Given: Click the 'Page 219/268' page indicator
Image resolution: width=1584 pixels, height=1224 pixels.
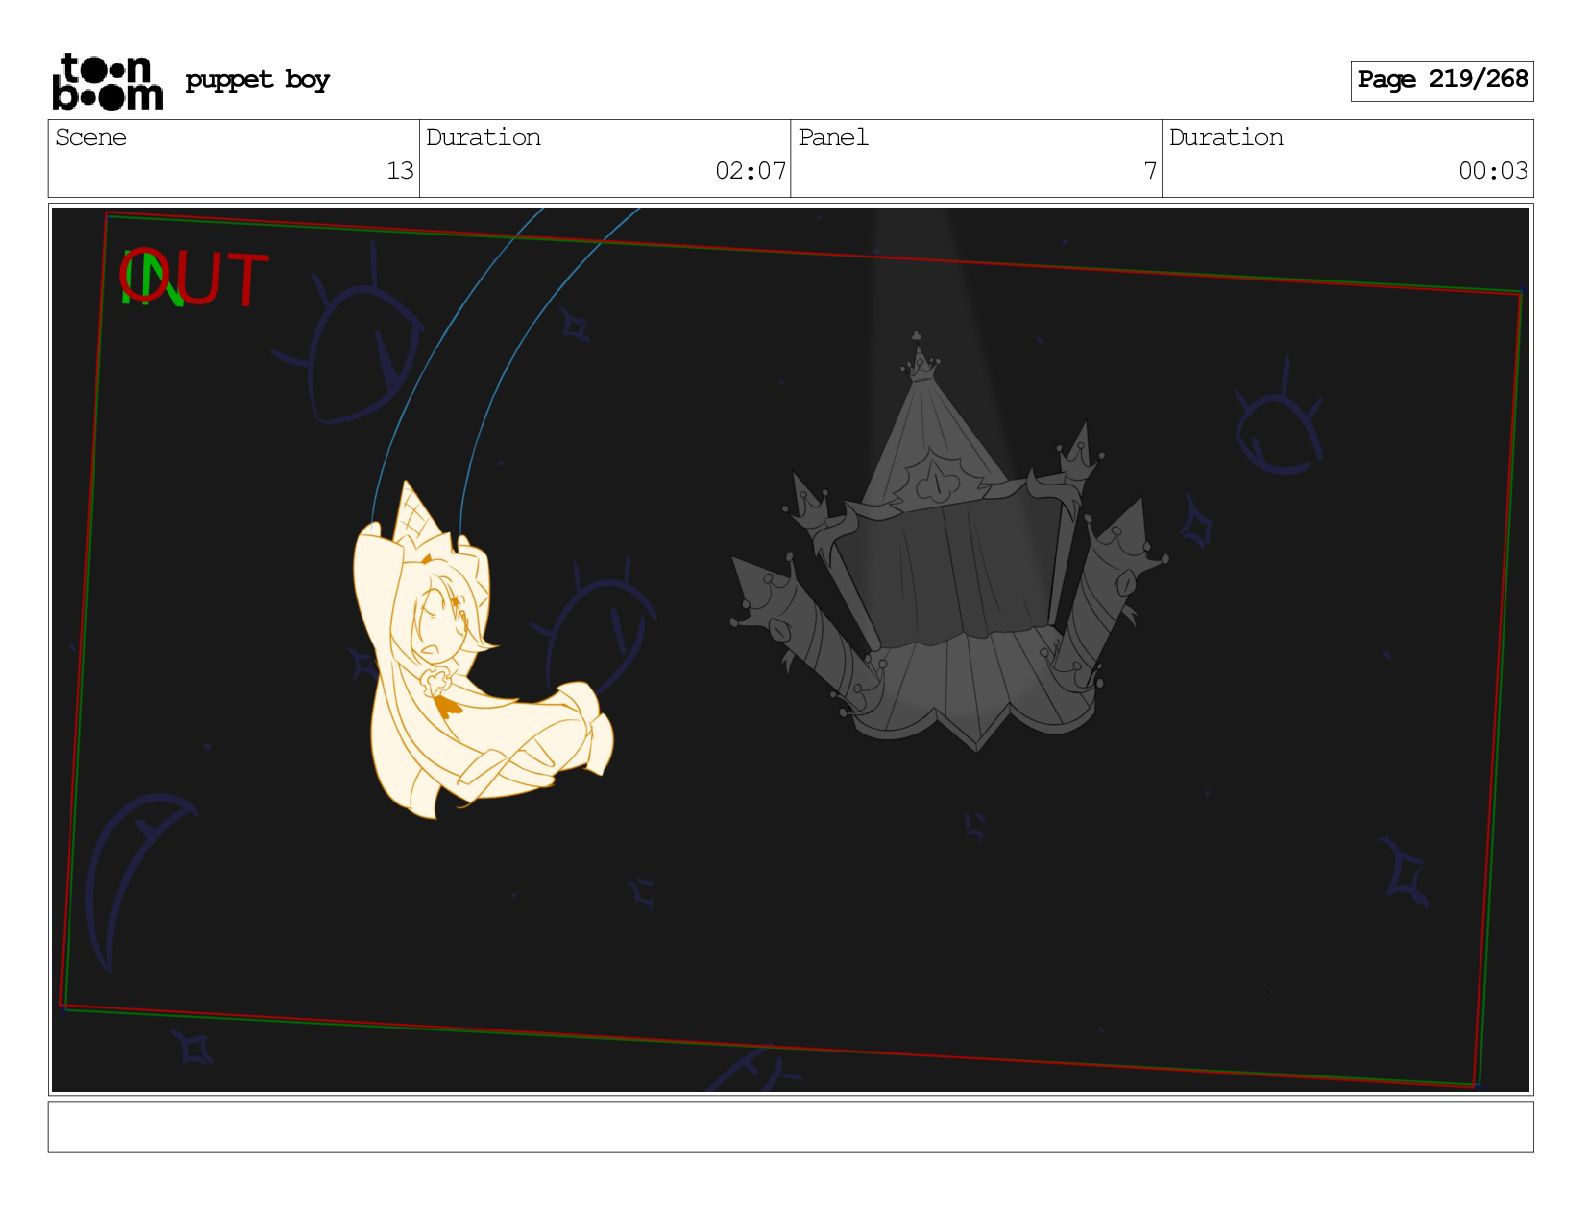Looking at the screenshot, I should tap(1442, 80).
